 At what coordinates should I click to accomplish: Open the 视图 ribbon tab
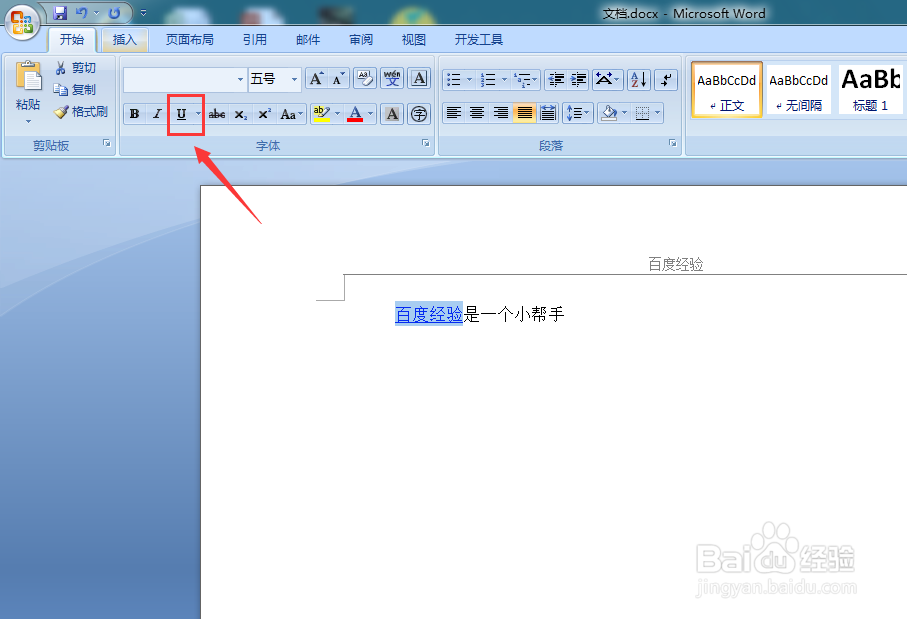click(x=414, y=39)
